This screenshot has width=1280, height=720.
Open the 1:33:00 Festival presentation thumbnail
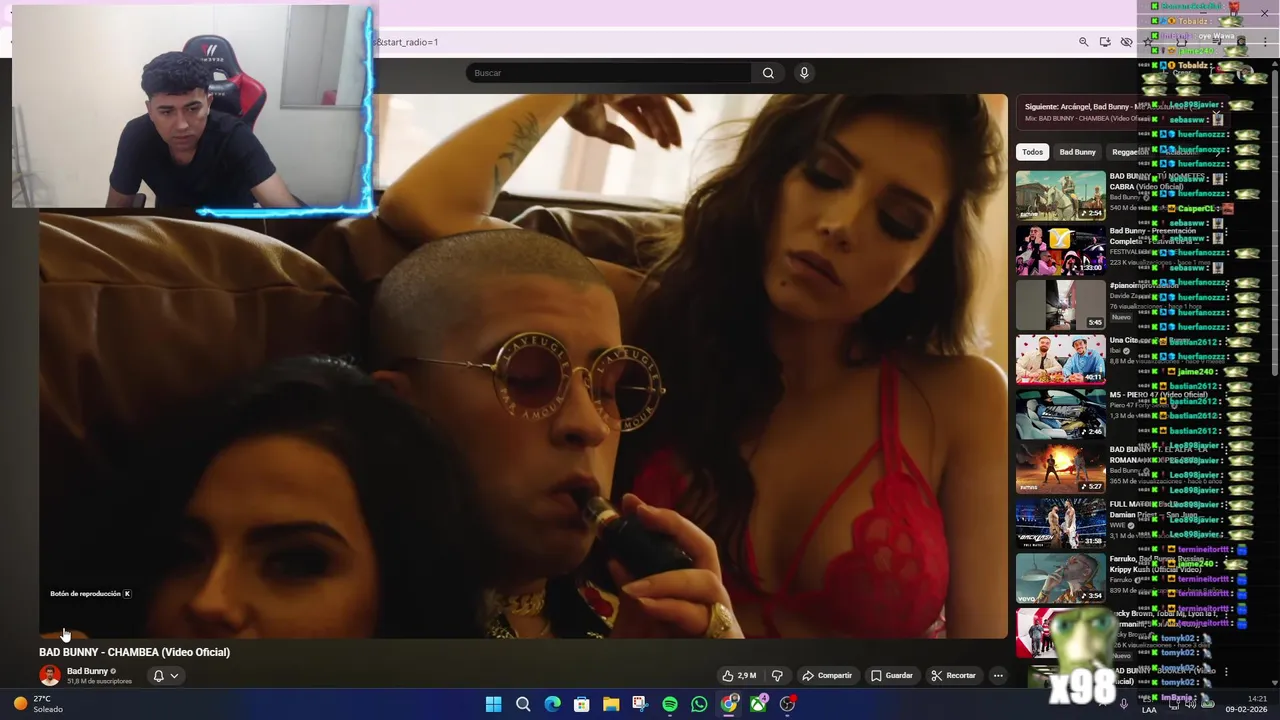click(x=1061, y=250)
